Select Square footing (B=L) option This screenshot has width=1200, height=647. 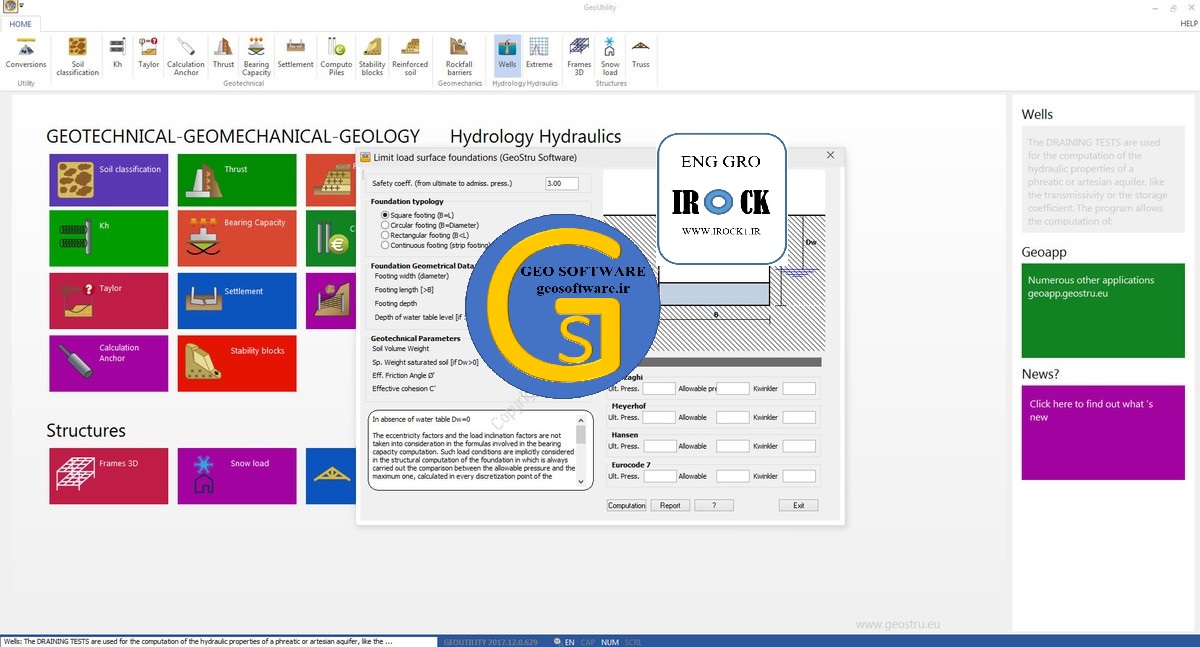pos(385,215)
